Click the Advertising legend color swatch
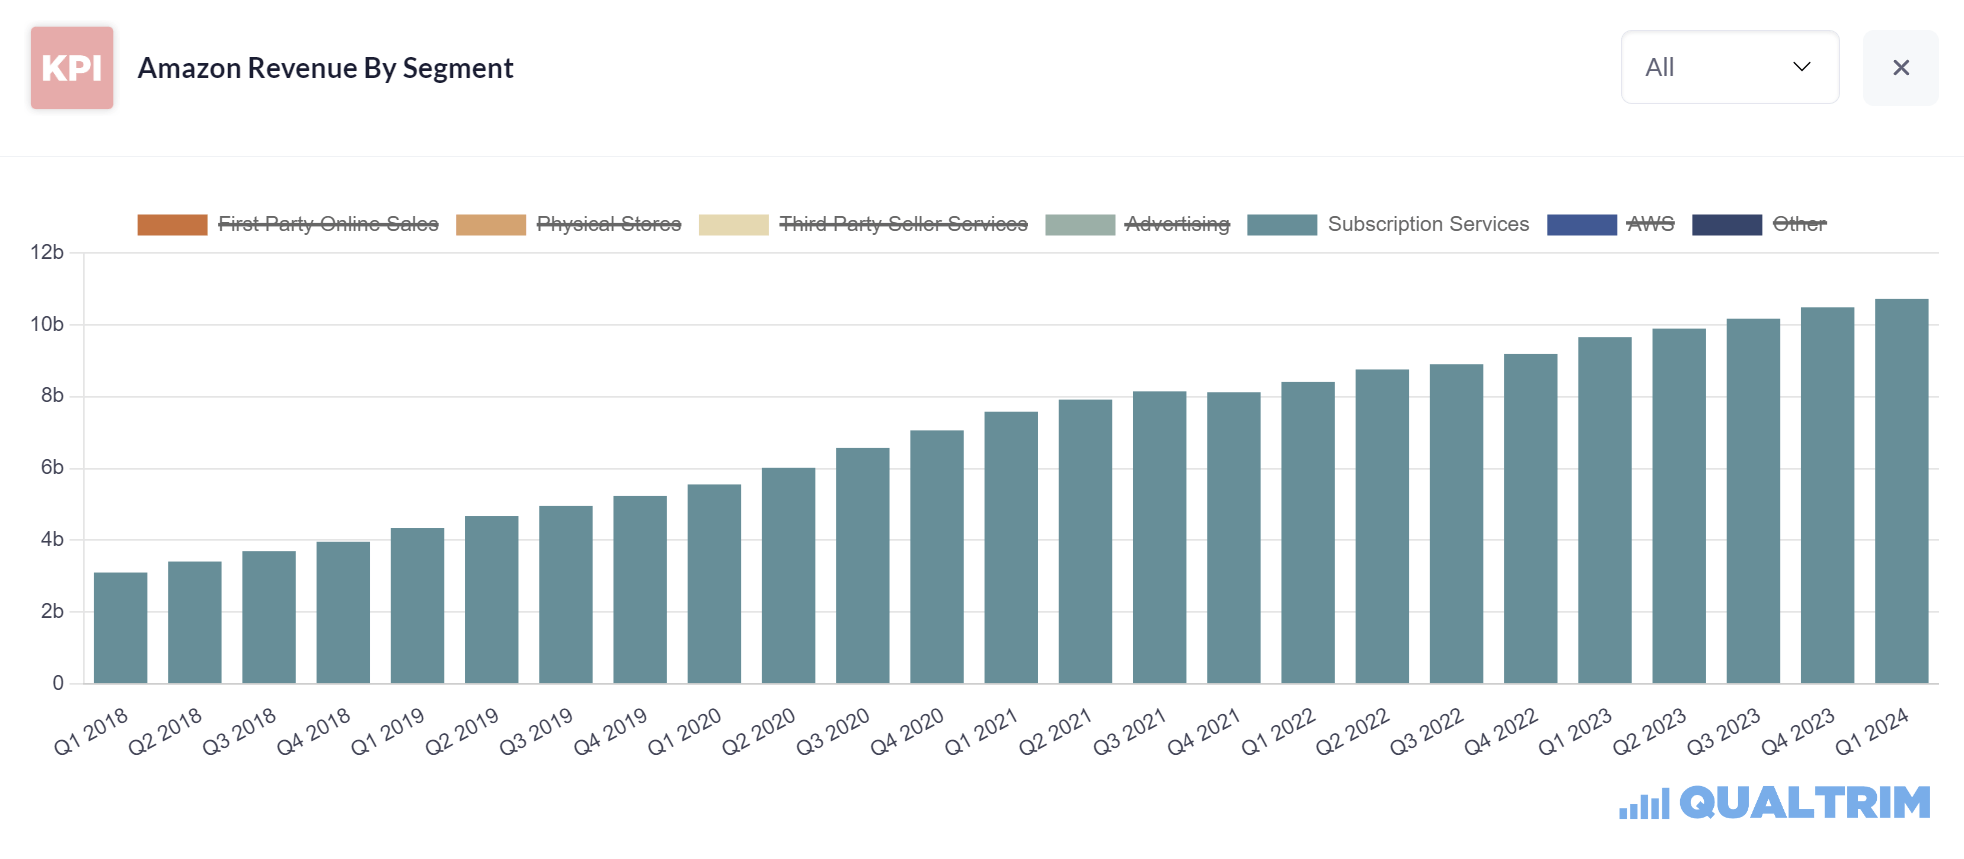1964x859 pixels. [1080, 225]
